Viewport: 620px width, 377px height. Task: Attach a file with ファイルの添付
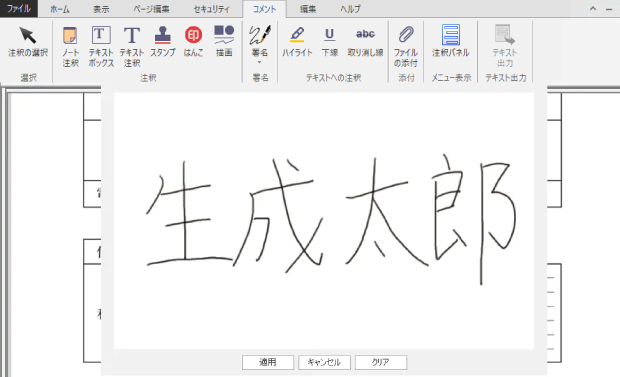click(x=406, y=46)
